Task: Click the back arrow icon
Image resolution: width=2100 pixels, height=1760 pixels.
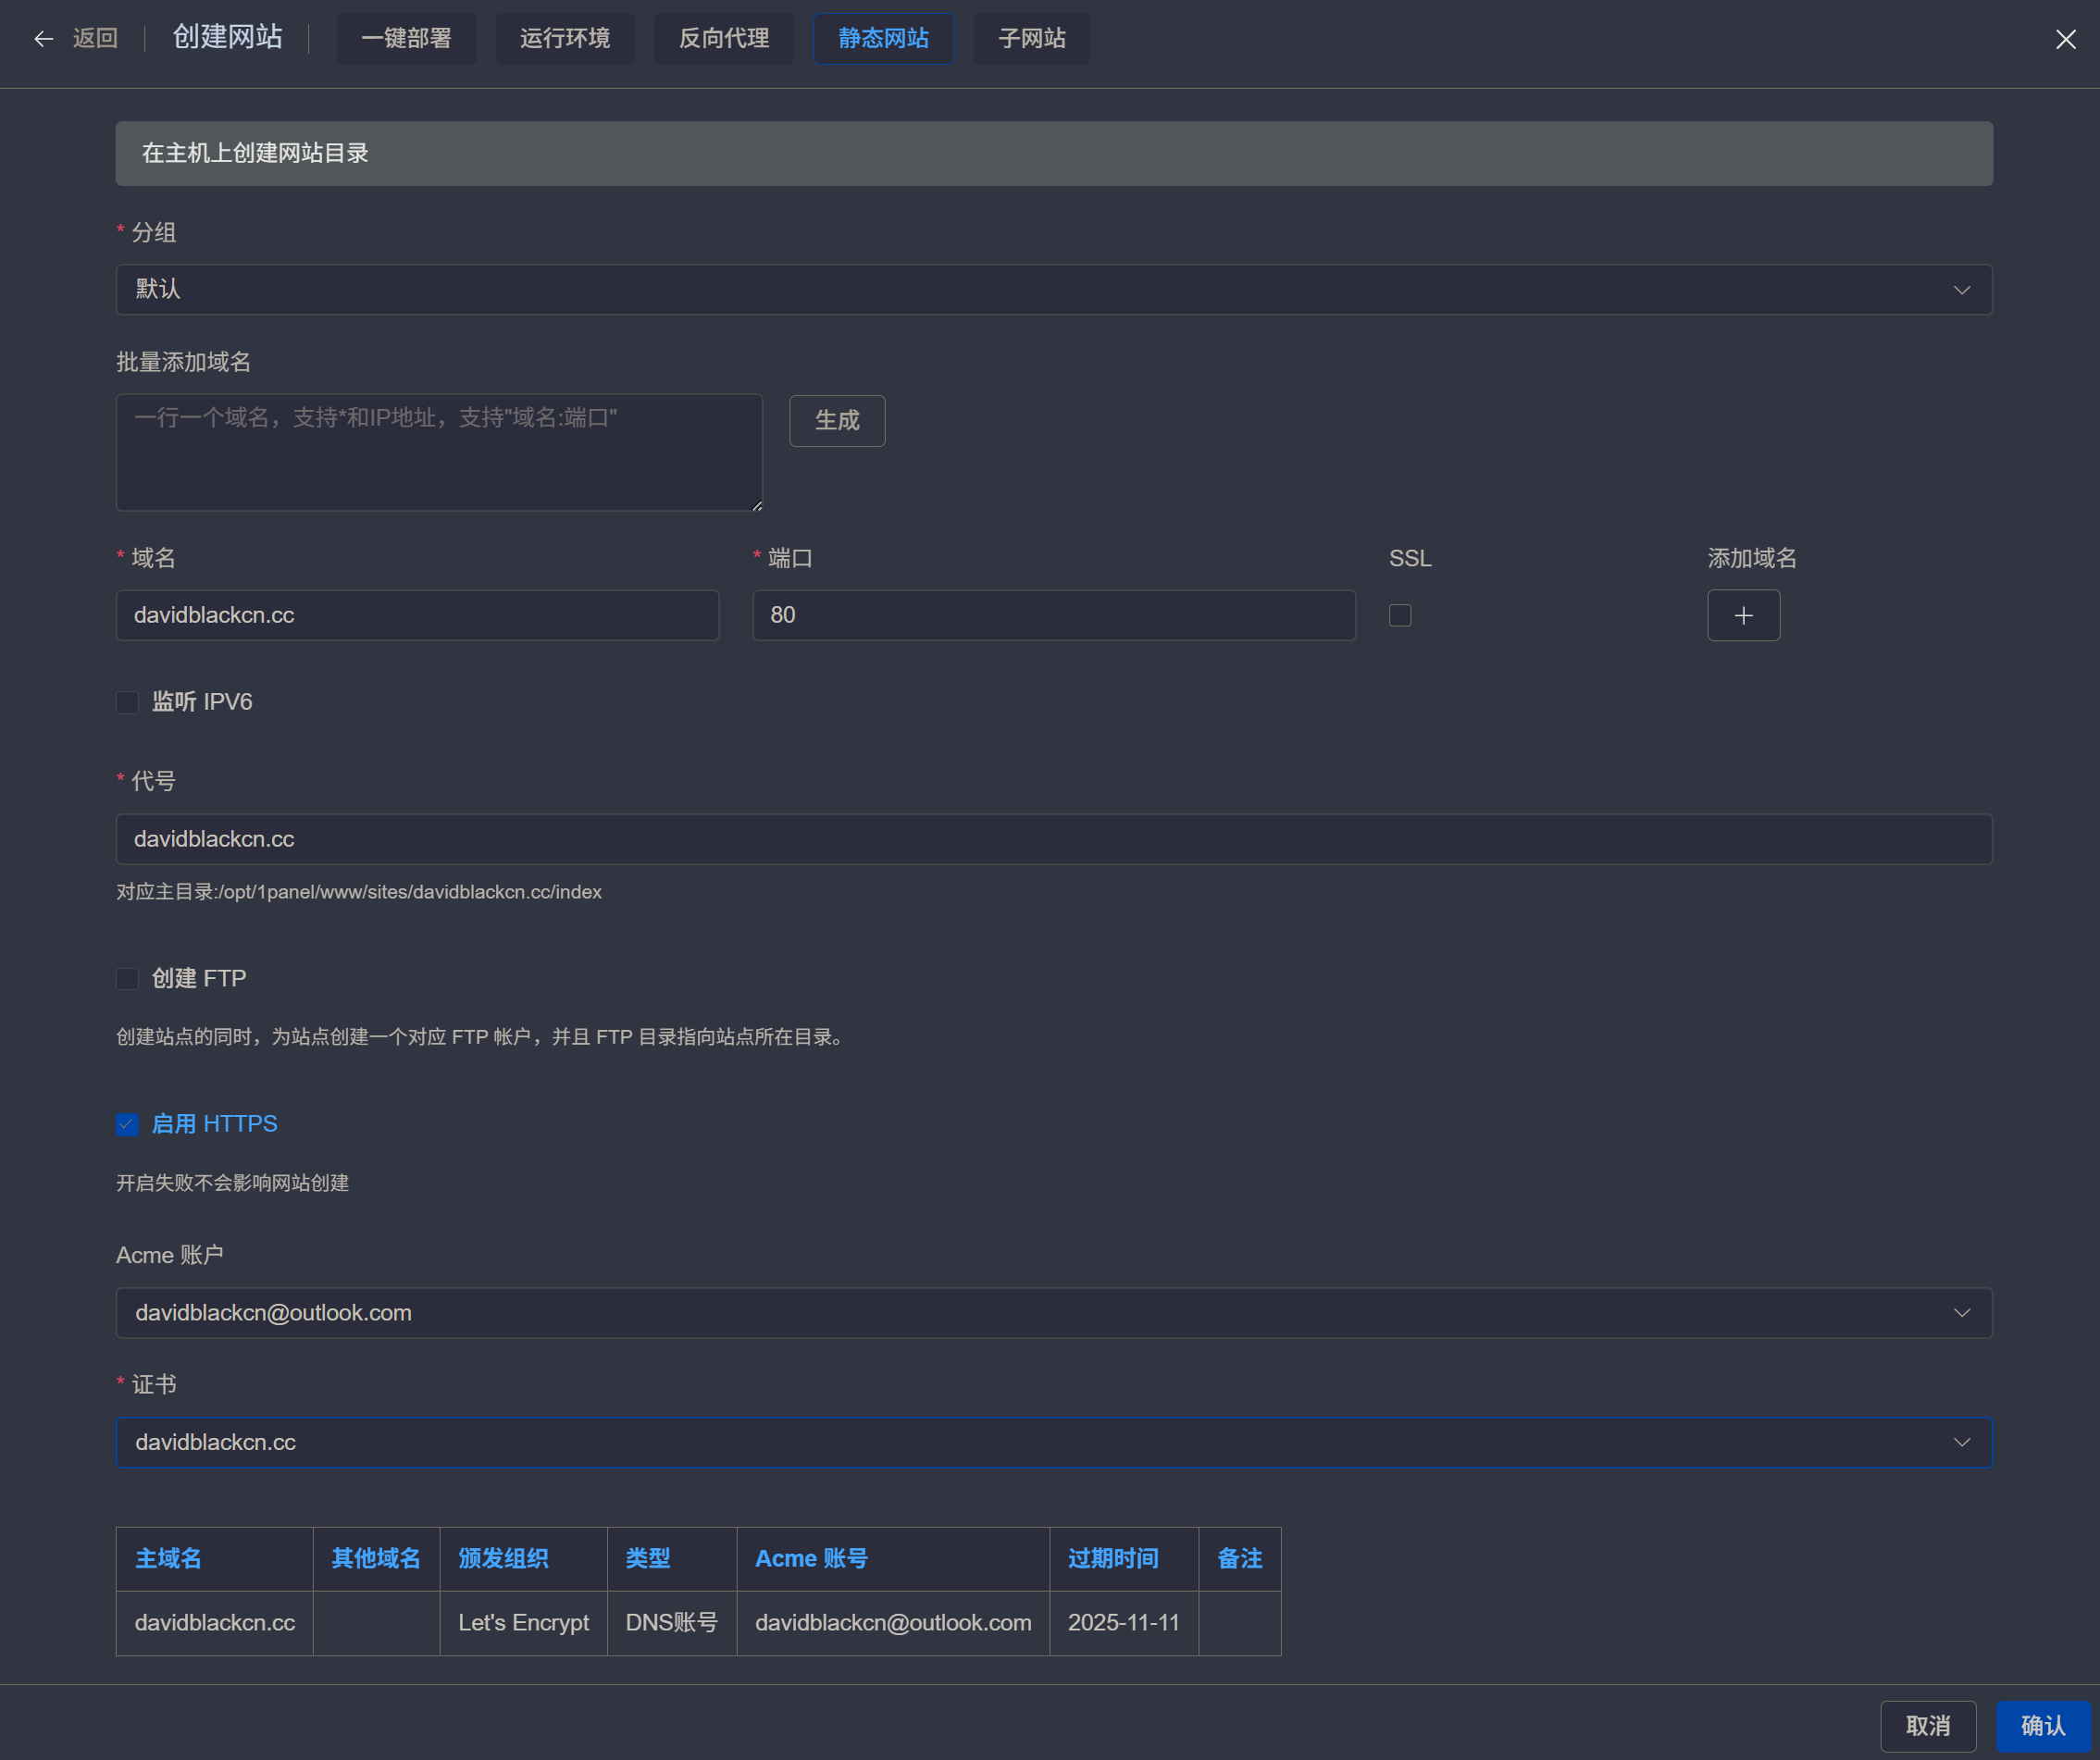Action: point(43,39)
